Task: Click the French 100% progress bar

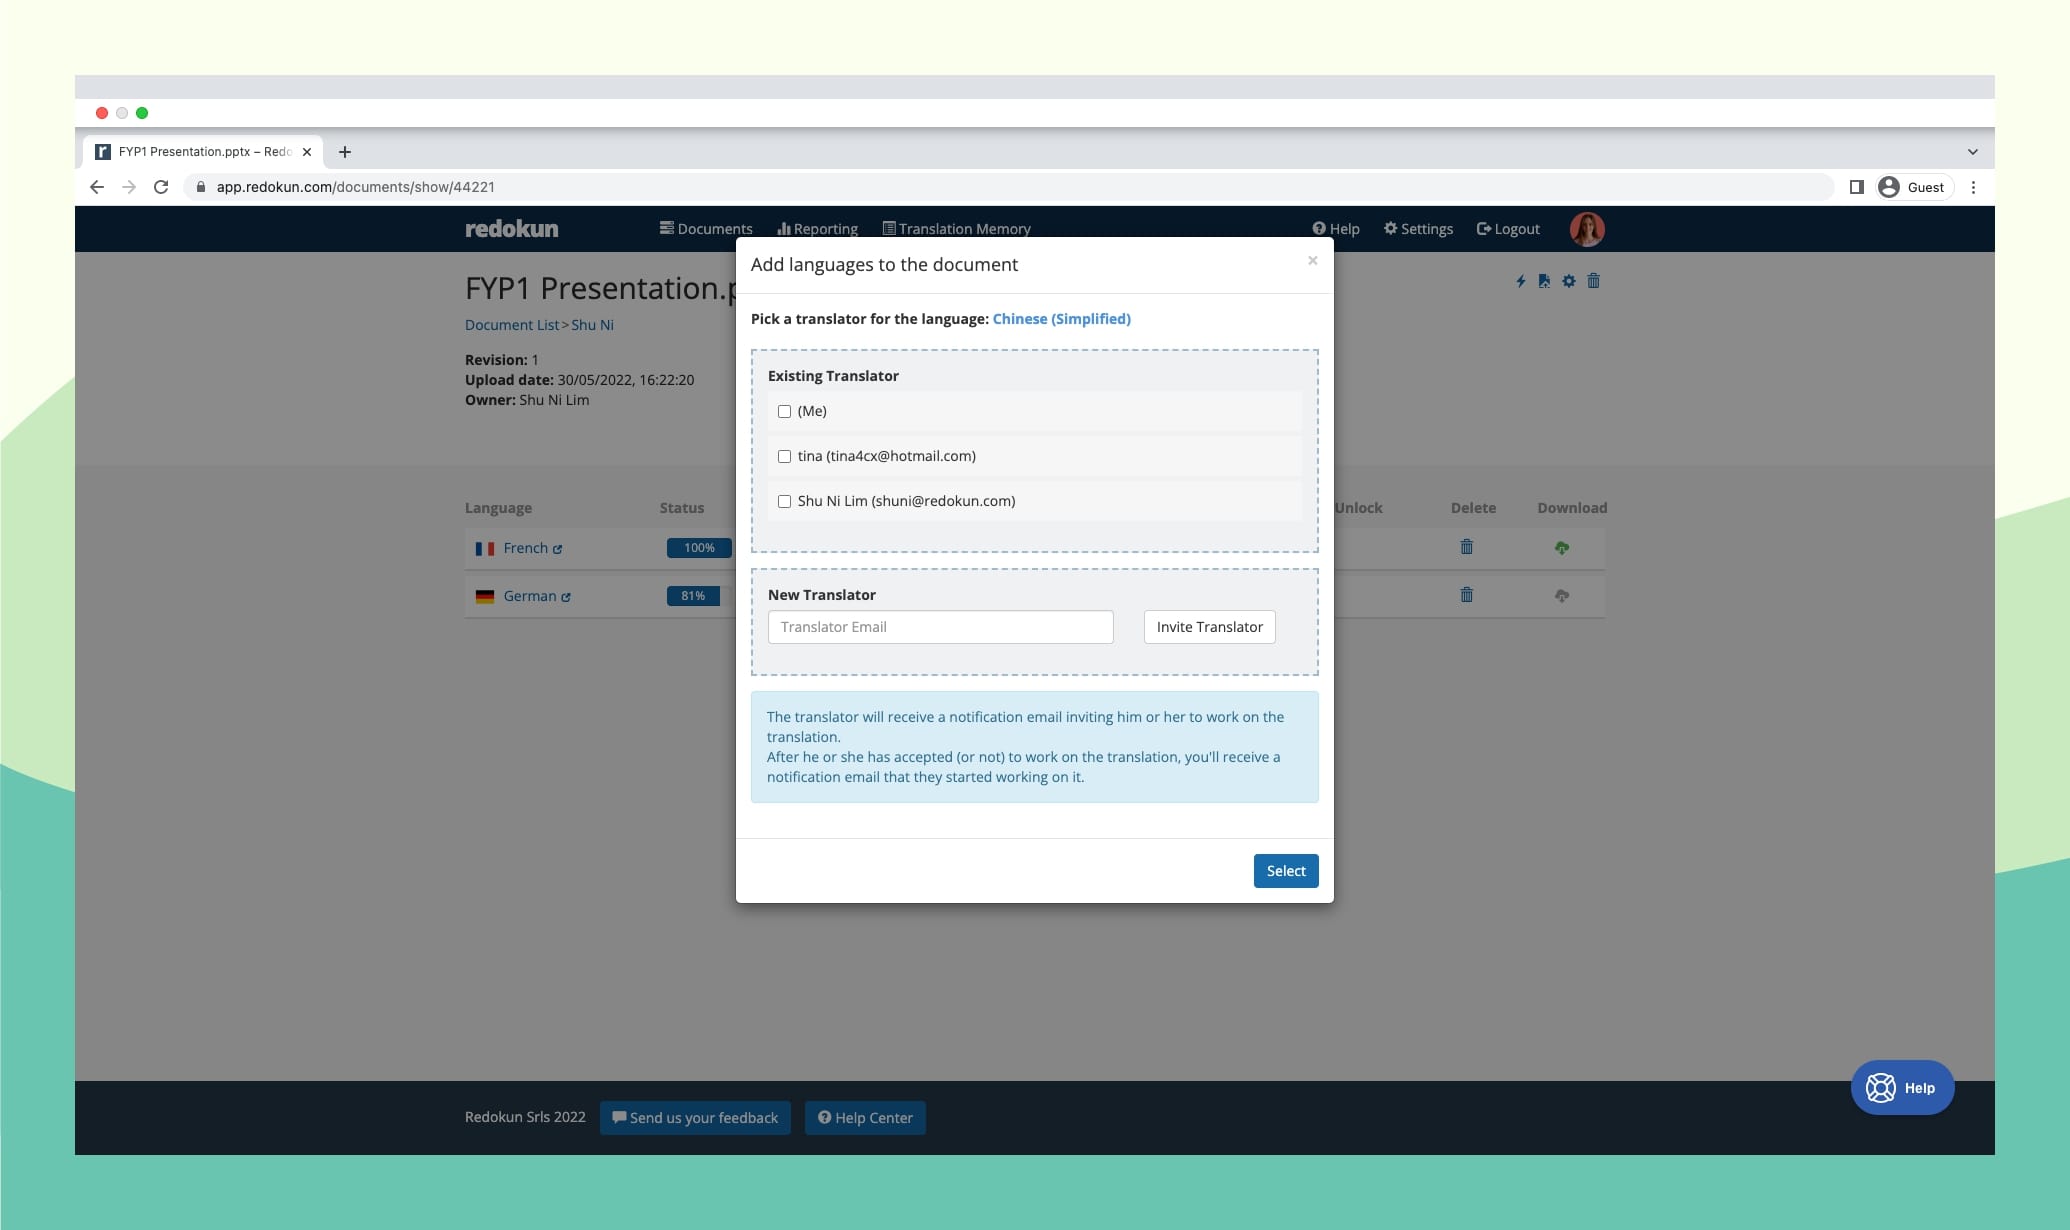Action: pyautogui.click(x=697, y=546)
